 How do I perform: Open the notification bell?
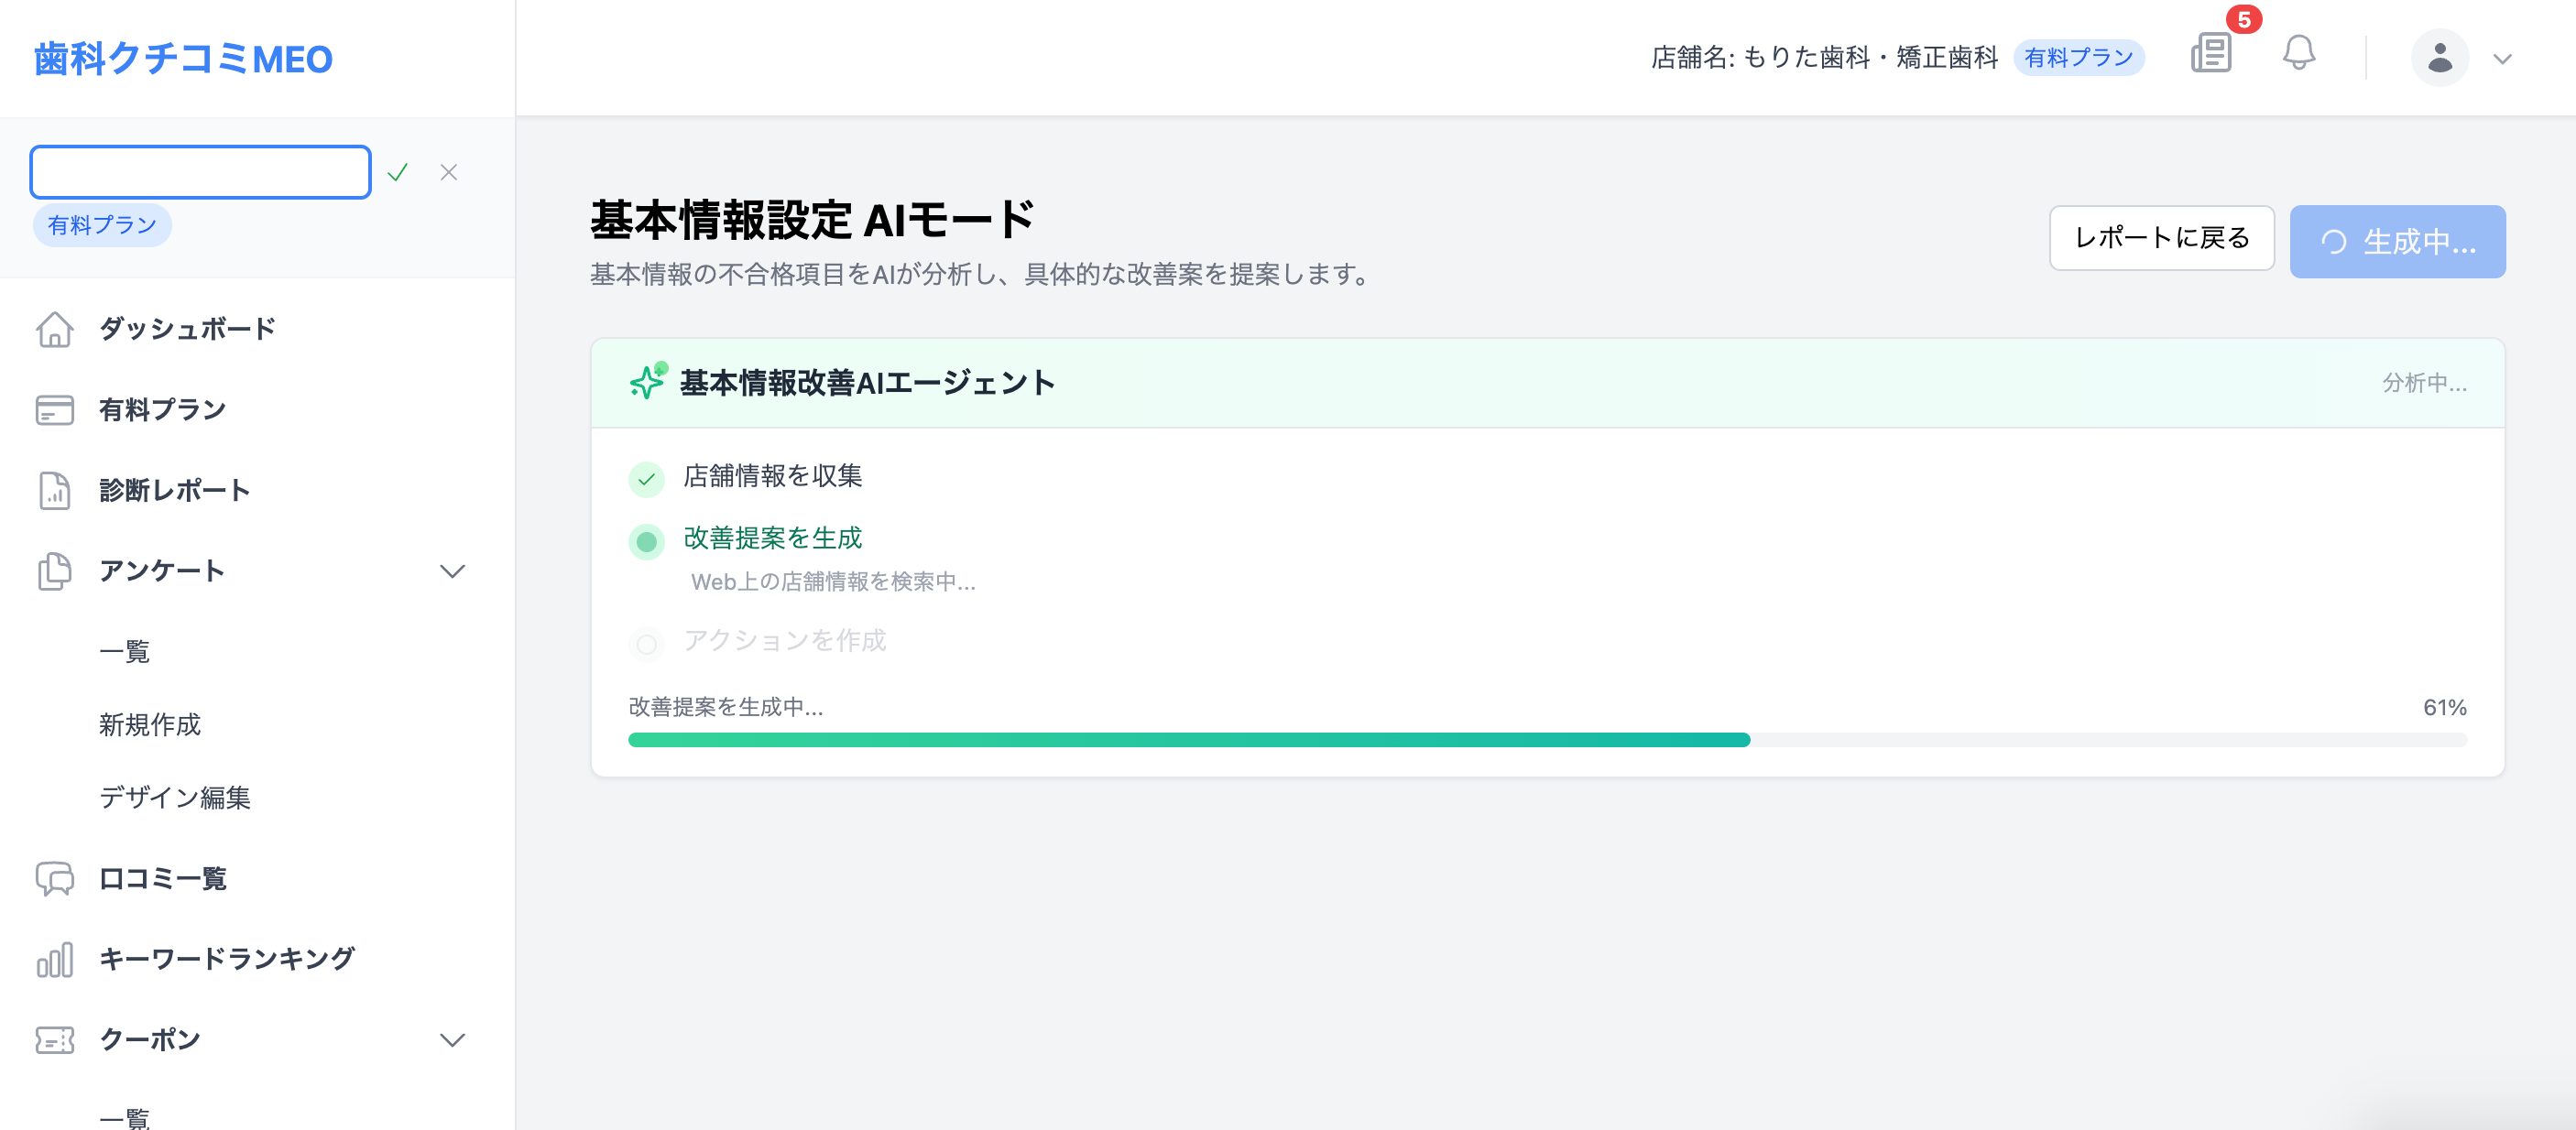tap(2298, 54)
